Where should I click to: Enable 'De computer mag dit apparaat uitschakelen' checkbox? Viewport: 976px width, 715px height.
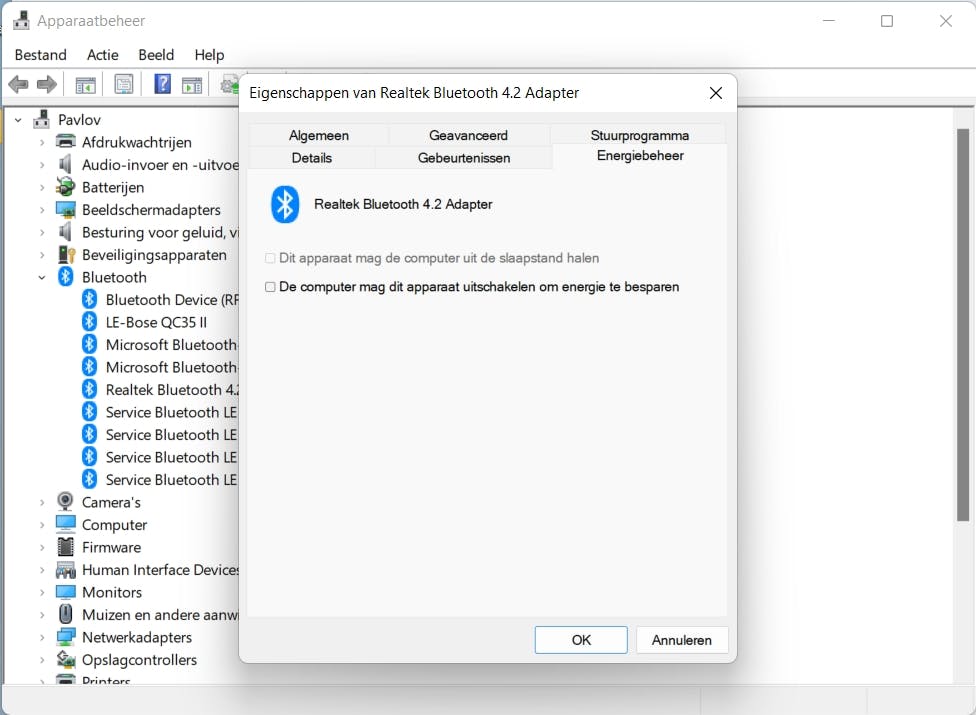pyautogui.click(x=270, y=287)
